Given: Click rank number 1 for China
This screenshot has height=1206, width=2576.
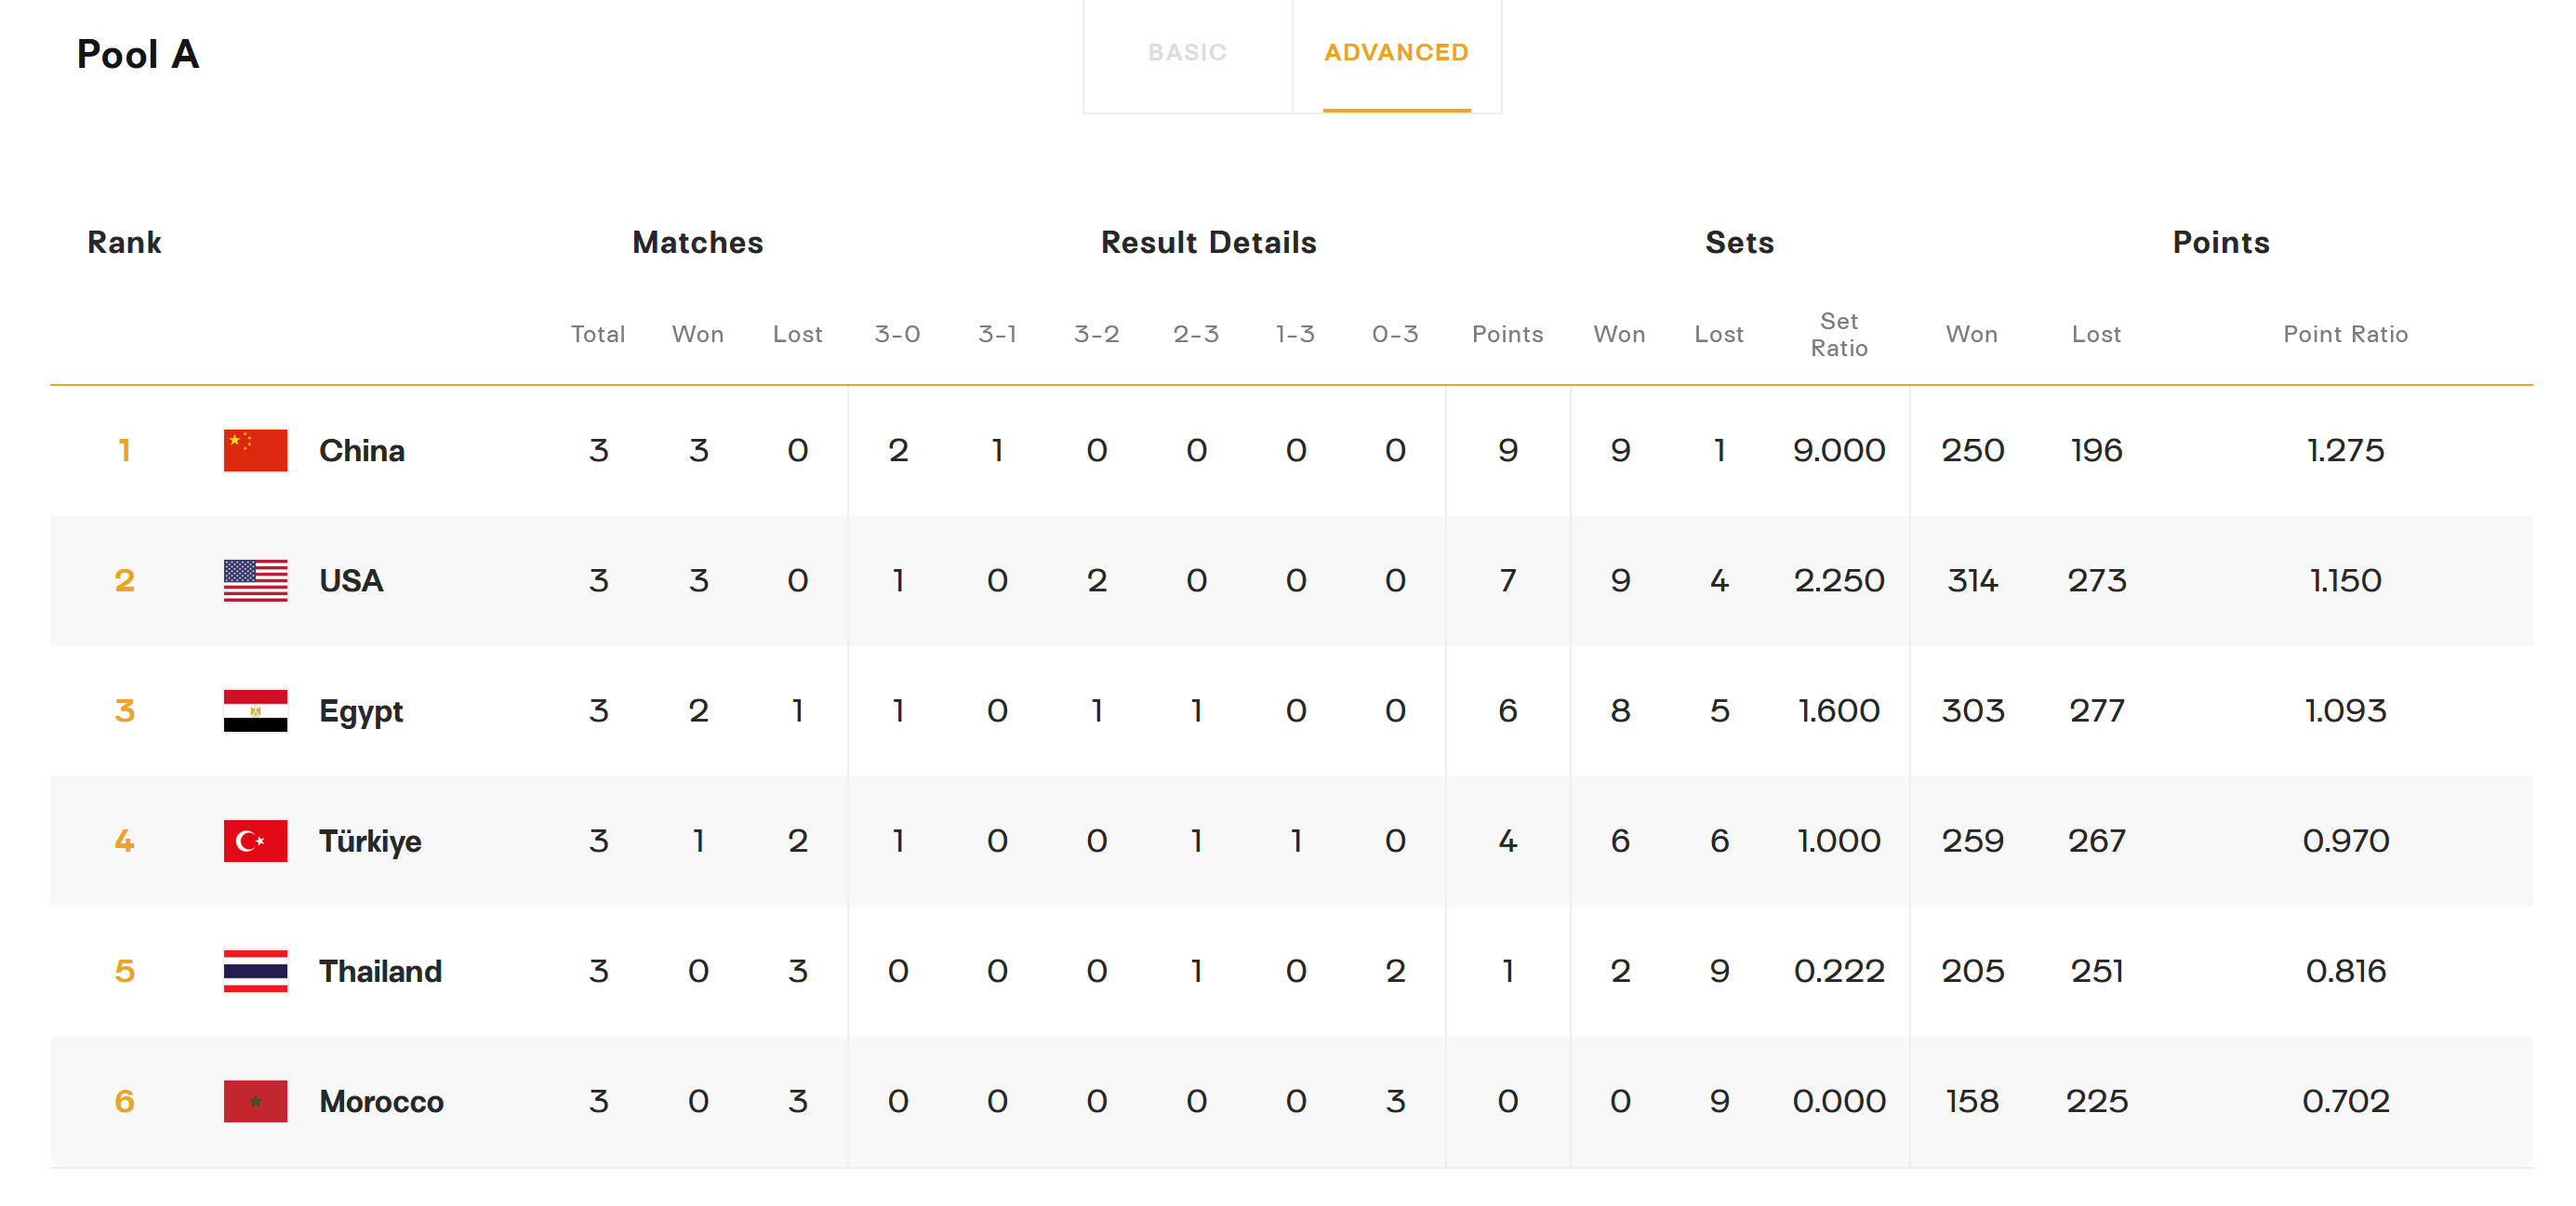Looking at the screenshot, I should [125, 450].
